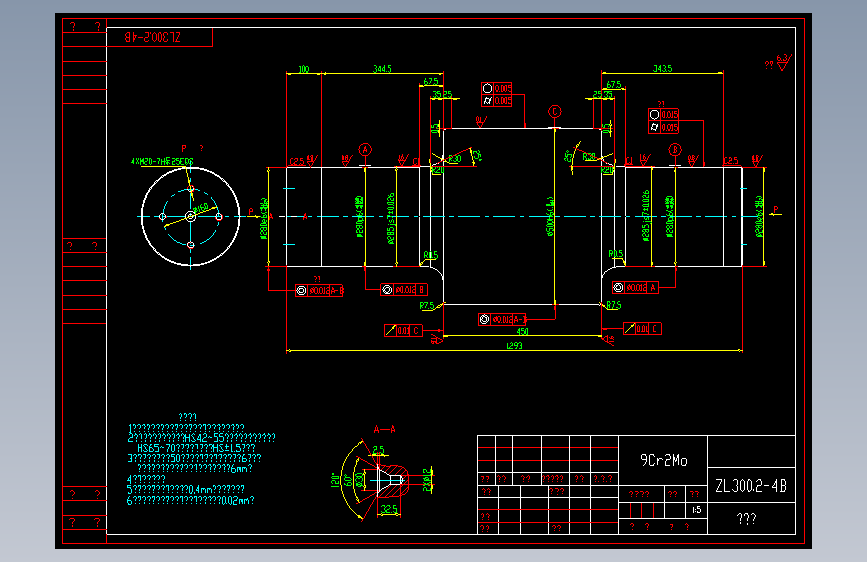
Task: Click the concentricity frame referencing datum A
Action: [x=635, y=288]
